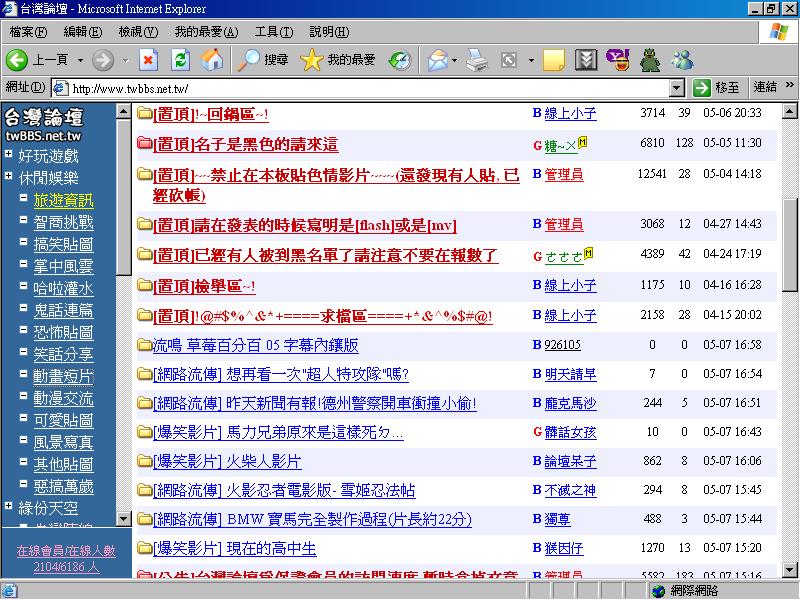Expand the 緣份天空 tree category
Image resolution: width=800 pixels, height=600 pixels.
coord(10,508)
